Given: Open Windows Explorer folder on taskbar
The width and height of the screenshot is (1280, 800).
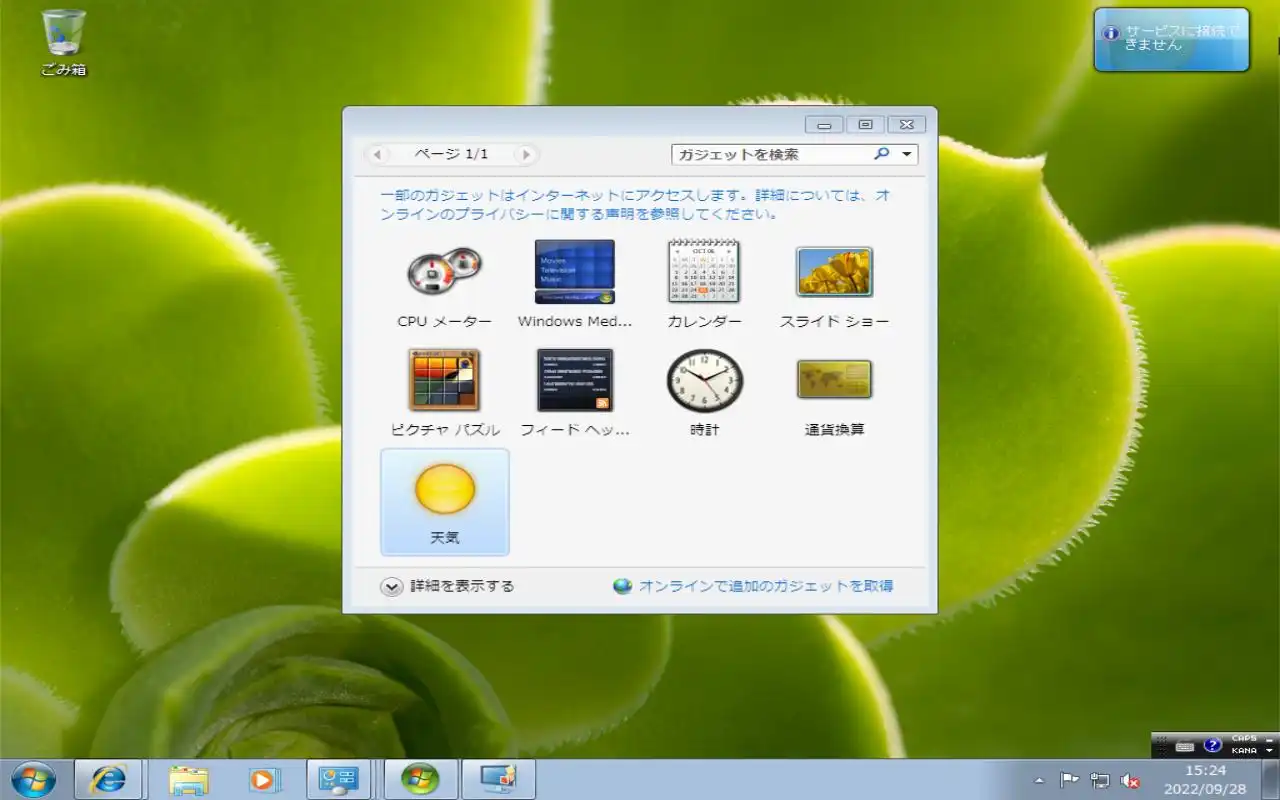Looking at the screenshot, I should pos(188,779).
